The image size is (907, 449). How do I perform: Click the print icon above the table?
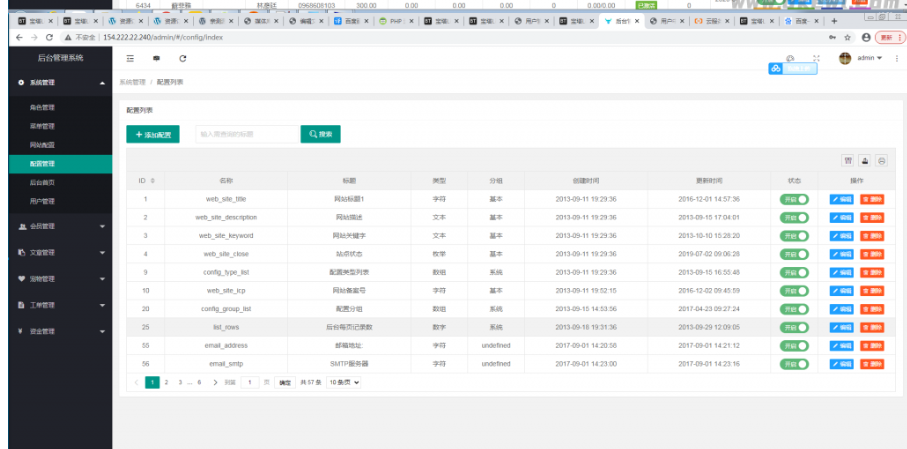[x=882, y=160]
